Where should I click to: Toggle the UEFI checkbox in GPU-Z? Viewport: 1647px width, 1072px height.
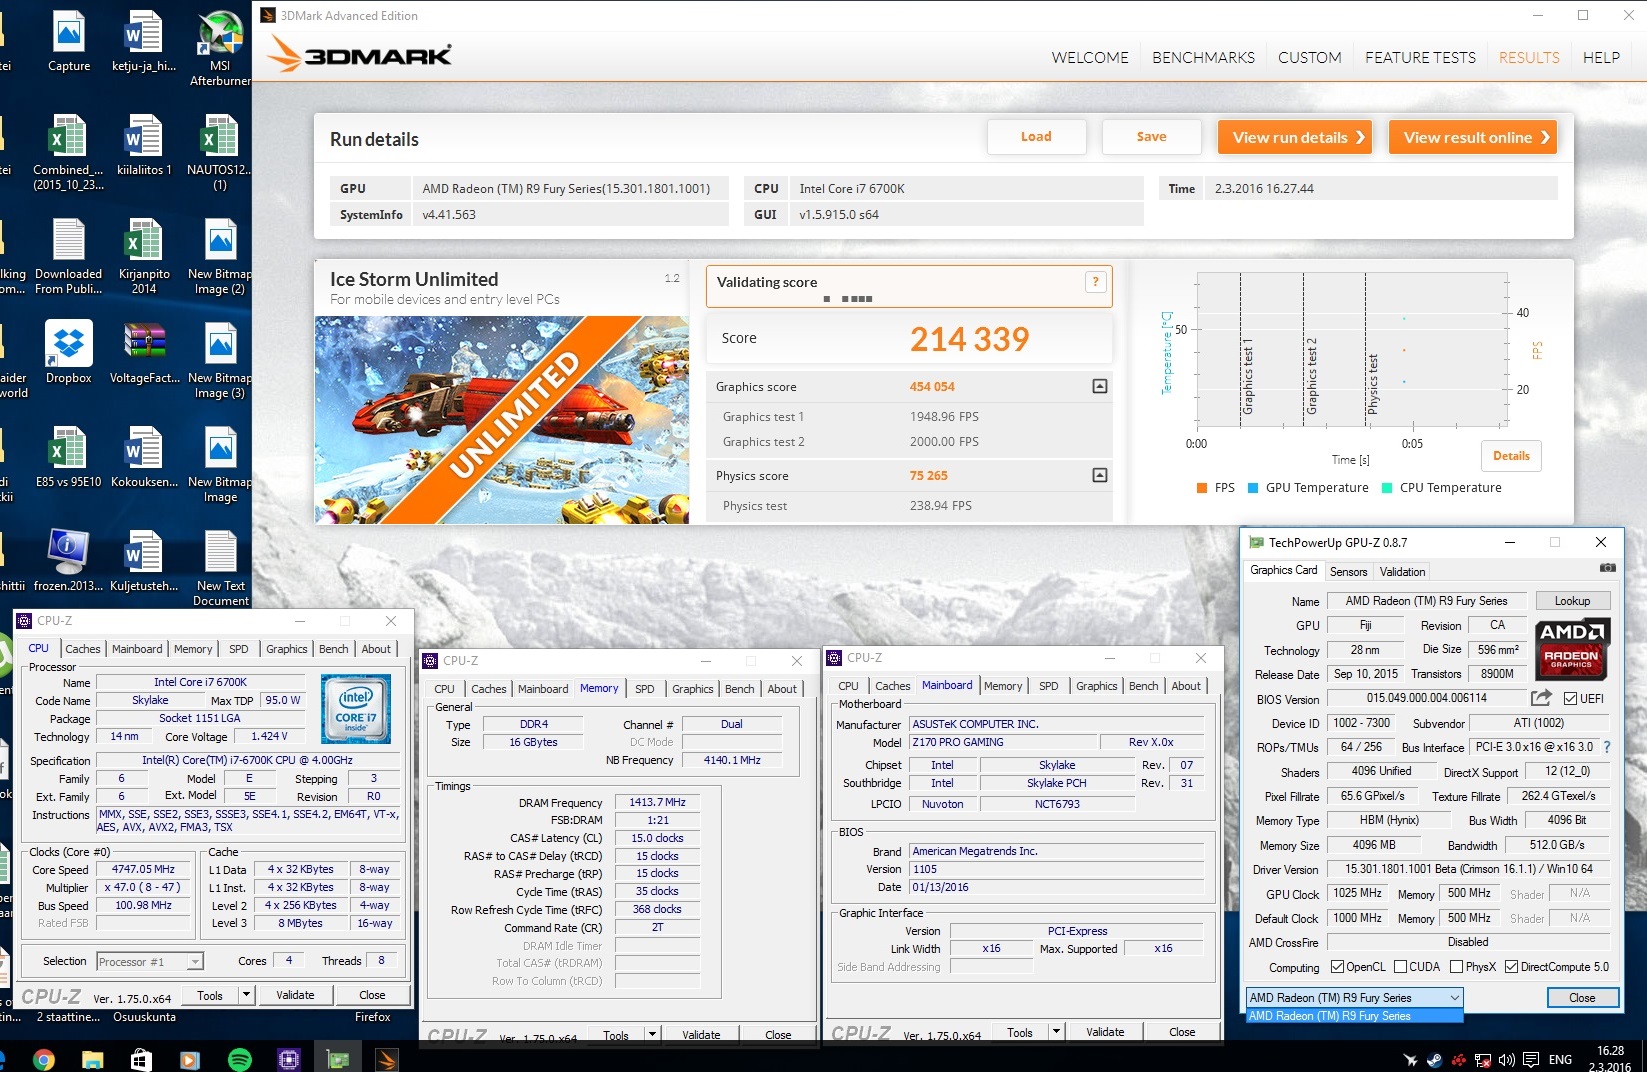(x=1570, y=699)
